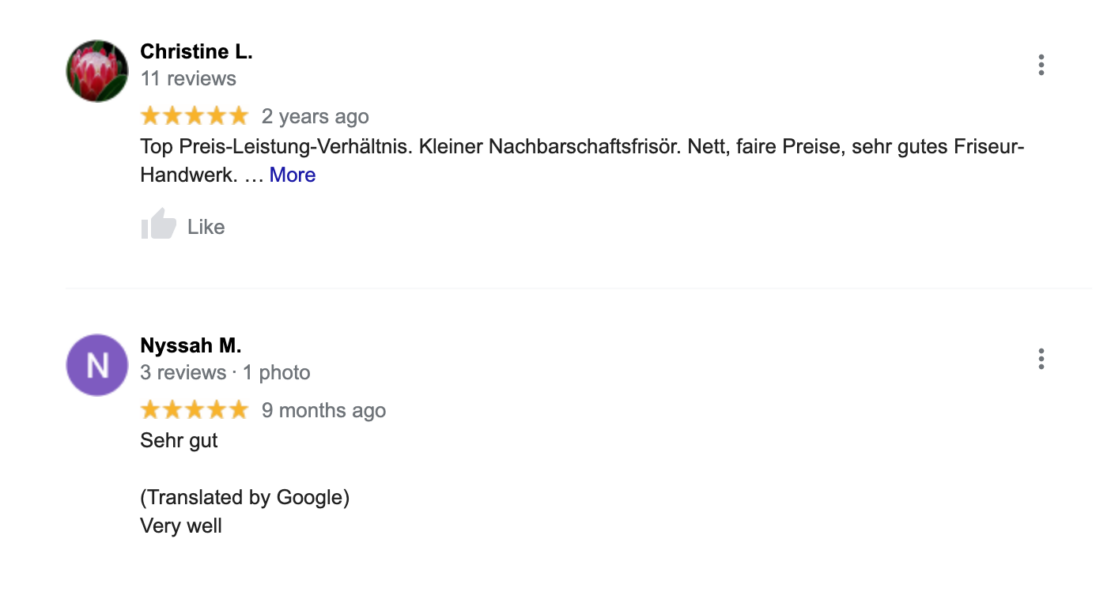
Task: Click the review text starting "Top Preis-Leistung-Verhältnis"
Action: coord(582,161)
